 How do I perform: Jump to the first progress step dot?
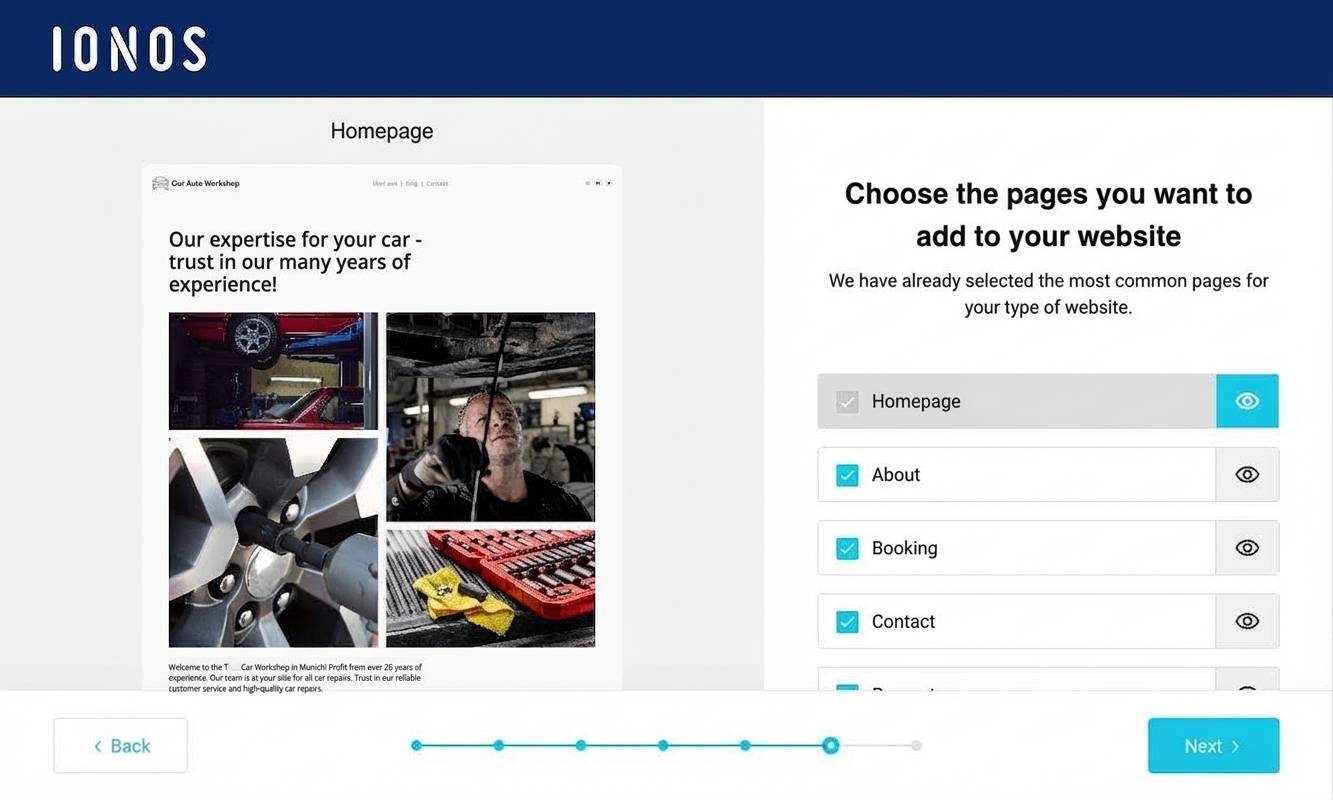(x=417, y=745)
